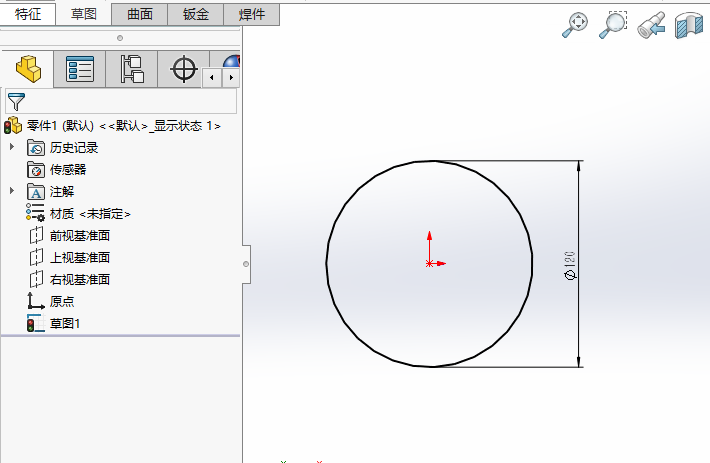Expand the 注解 folder
Image resolution: width=710 pixels, height=463 pixels.
12,191
